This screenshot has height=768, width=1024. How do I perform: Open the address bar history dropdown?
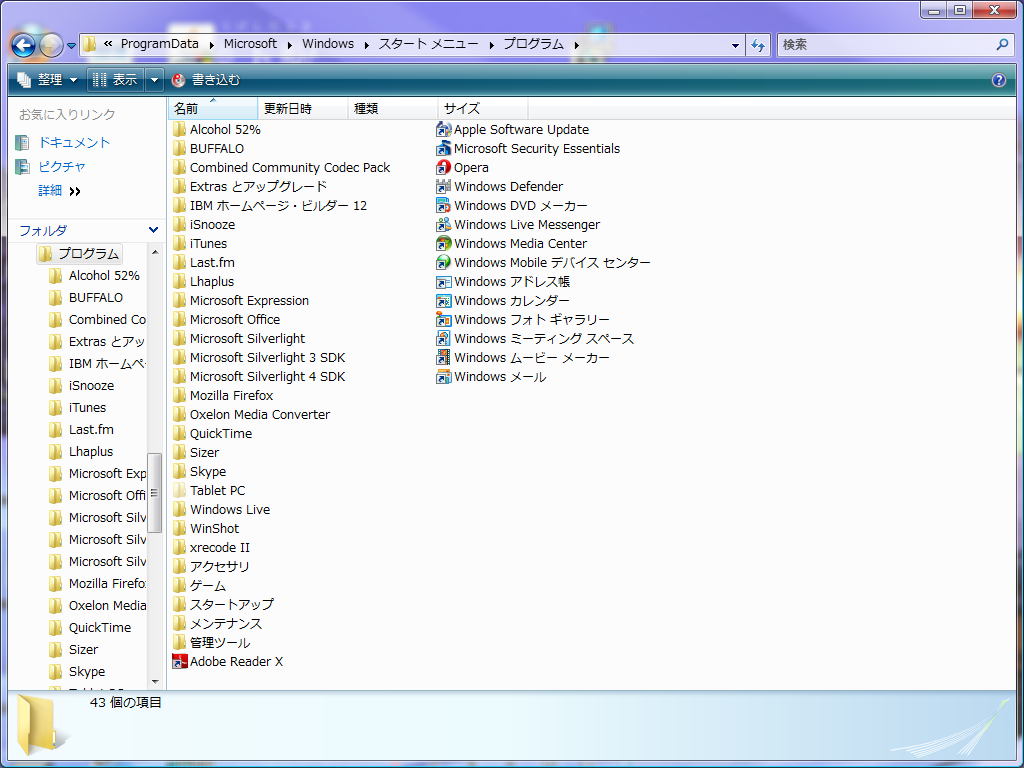click(x=735, y=45)
